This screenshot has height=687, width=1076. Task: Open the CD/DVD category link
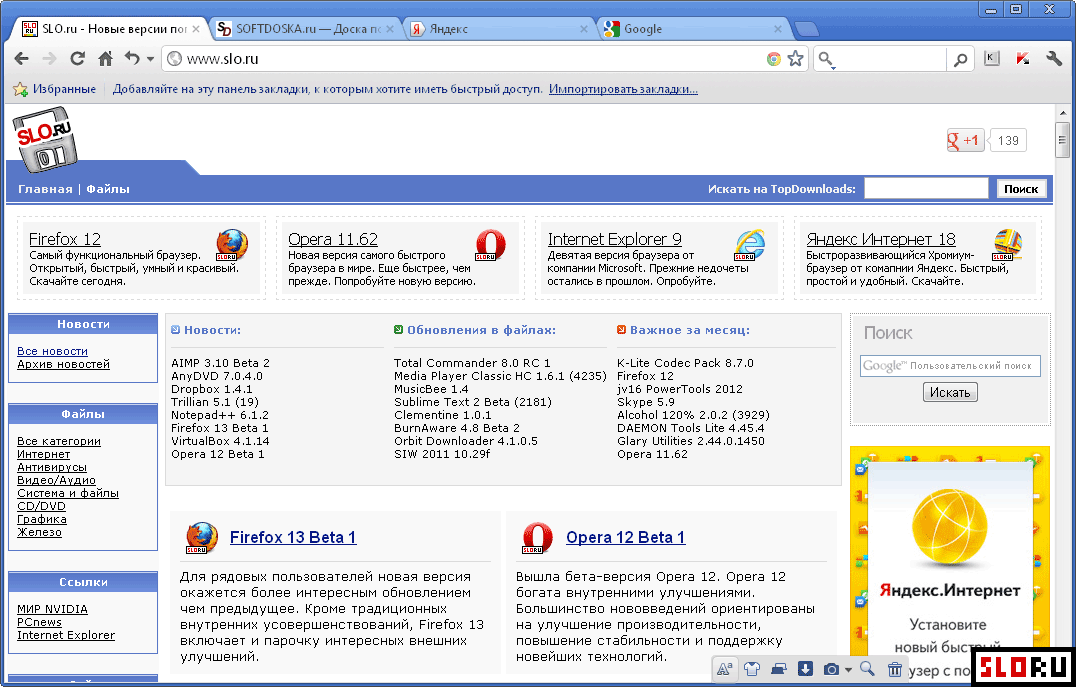pyautogui.click(x=41, y=506)
